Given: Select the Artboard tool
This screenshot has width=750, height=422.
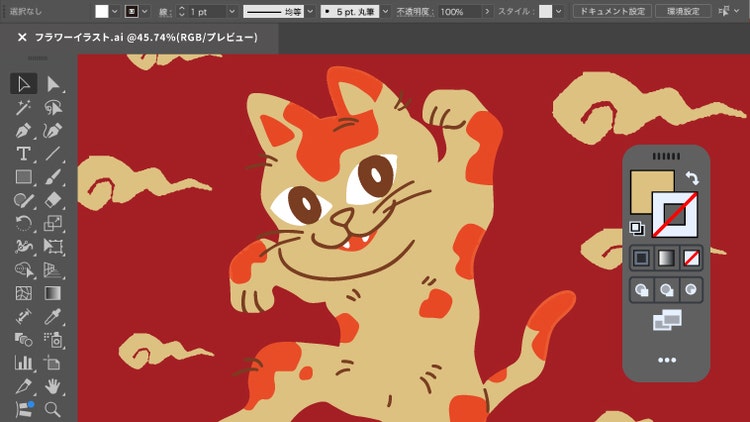Looking at the screenshot, I should point(53,363).
